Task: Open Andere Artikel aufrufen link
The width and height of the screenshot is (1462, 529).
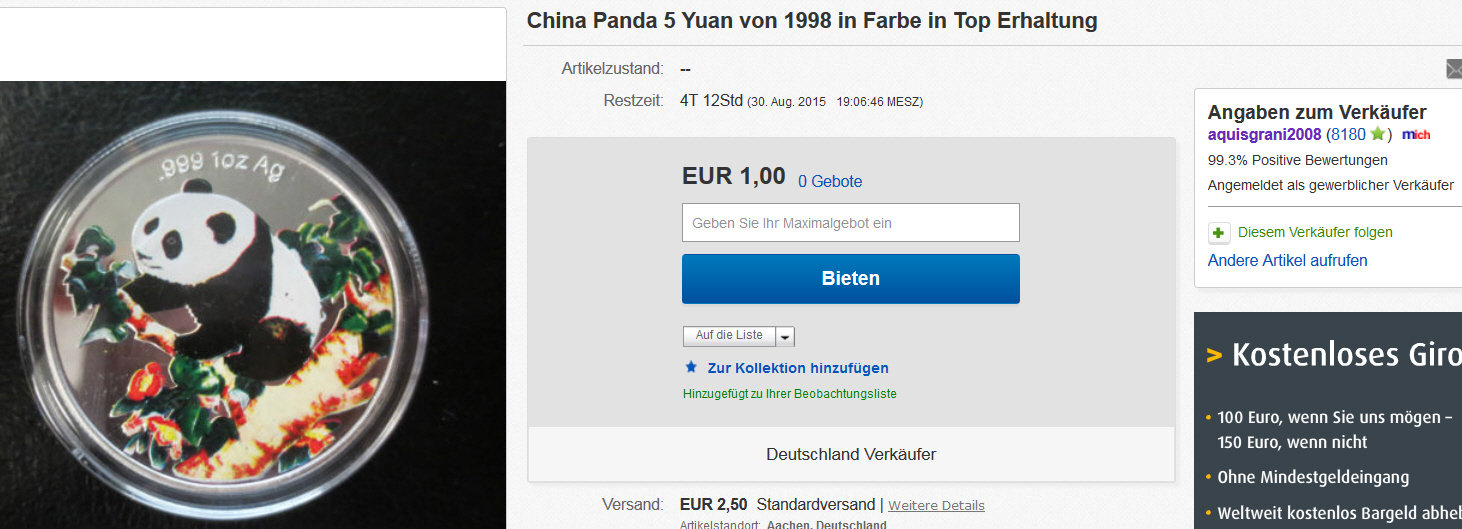Action: pyautogui.click(x=1288, y=260)
